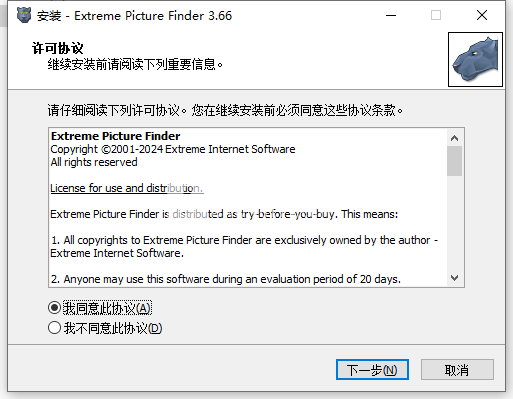Click inside the license agreement text box
The height and width of the screenshot is (399, 513).
click(248, 207)
